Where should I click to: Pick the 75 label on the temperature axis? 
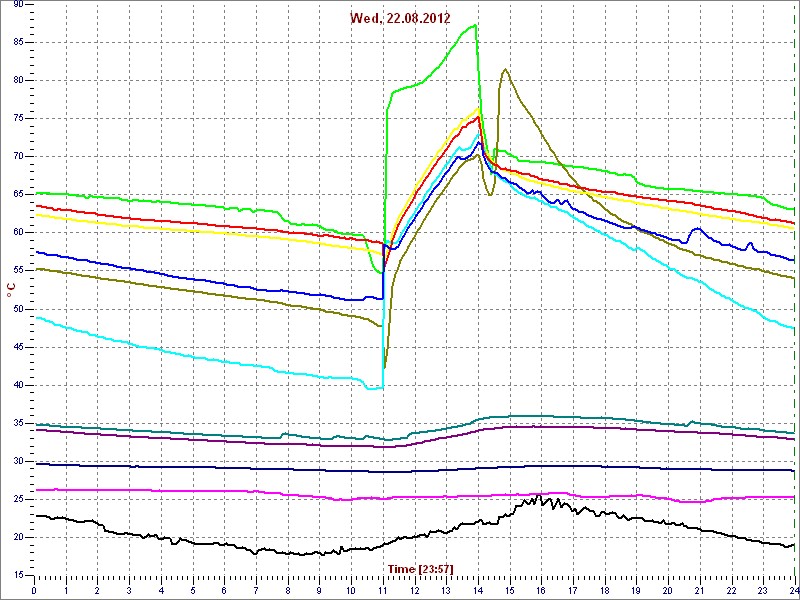pyautogui.click(x=17, y=118)
